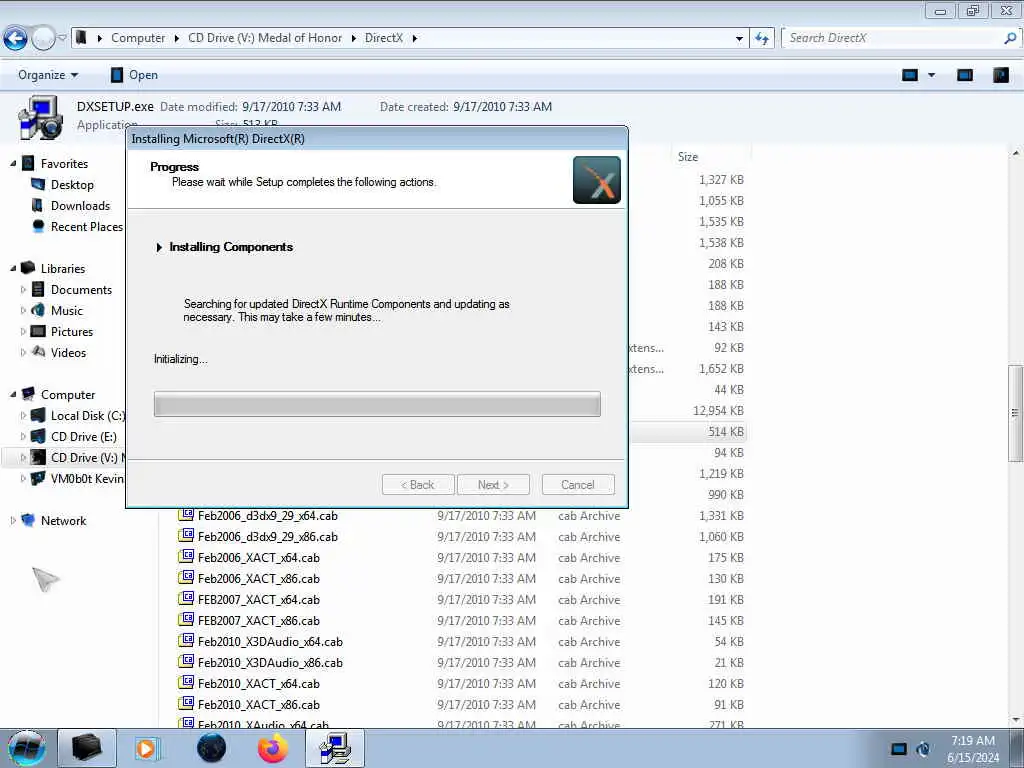This screenshot has width=1024, height=768.
Task: Toggle the preview pane icon
Action: tap(965, 75)
